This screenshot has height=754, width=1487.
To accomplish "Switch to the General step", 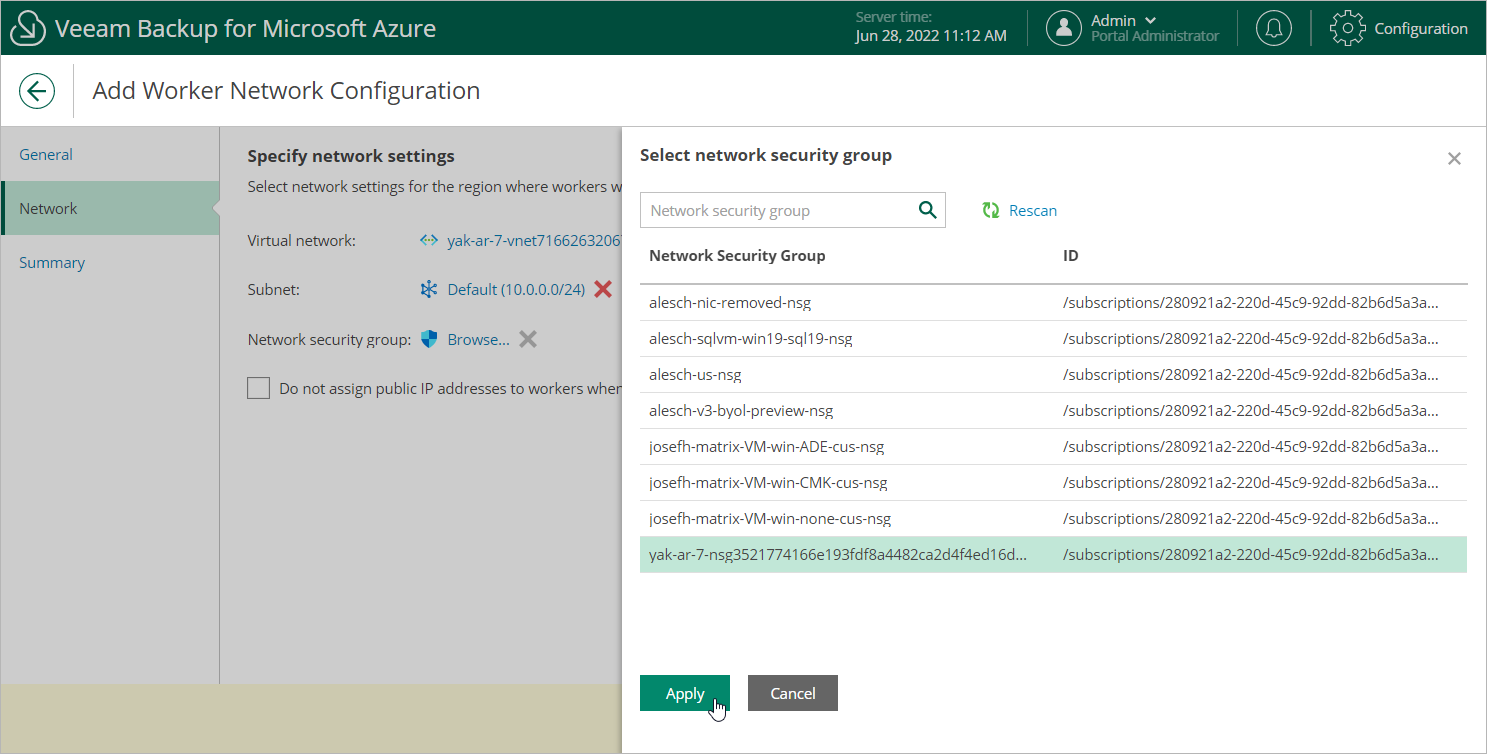I will tap(46, 155).
